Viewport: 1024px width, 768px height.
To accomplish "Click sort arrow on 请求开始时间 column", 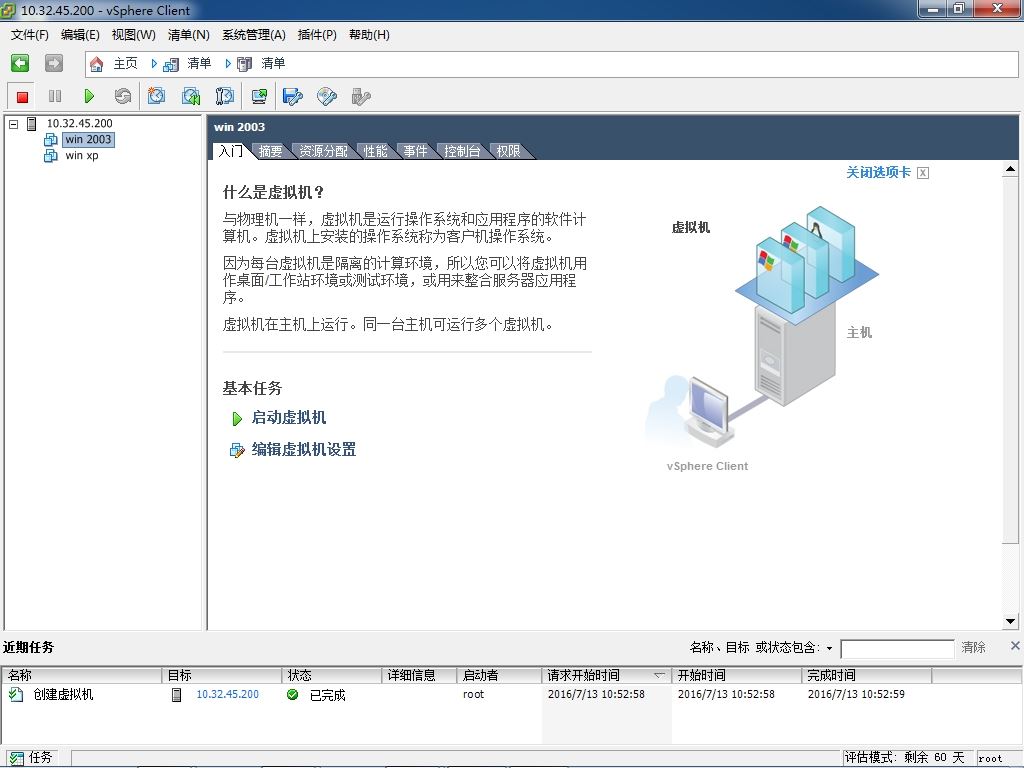I will (x=660, y=675).
